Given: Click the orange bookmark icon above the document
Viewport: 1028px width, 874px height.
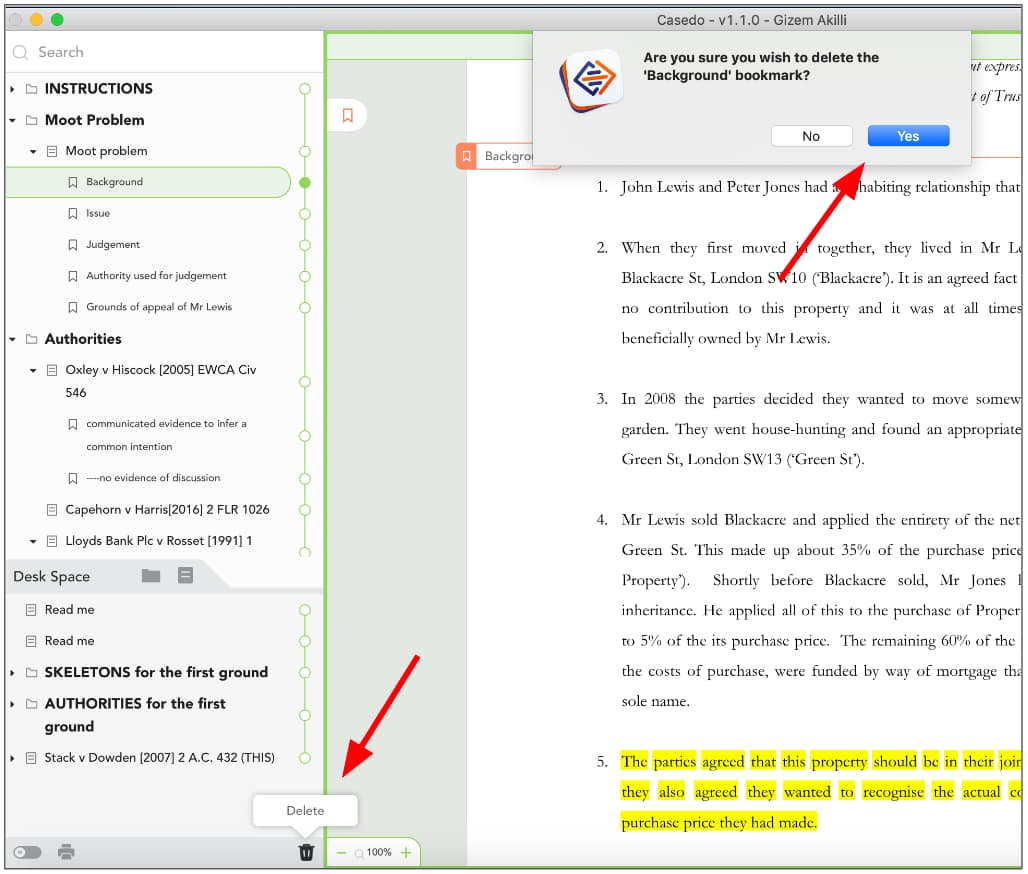Looking at the screenshot, I should tap(347, 115).
